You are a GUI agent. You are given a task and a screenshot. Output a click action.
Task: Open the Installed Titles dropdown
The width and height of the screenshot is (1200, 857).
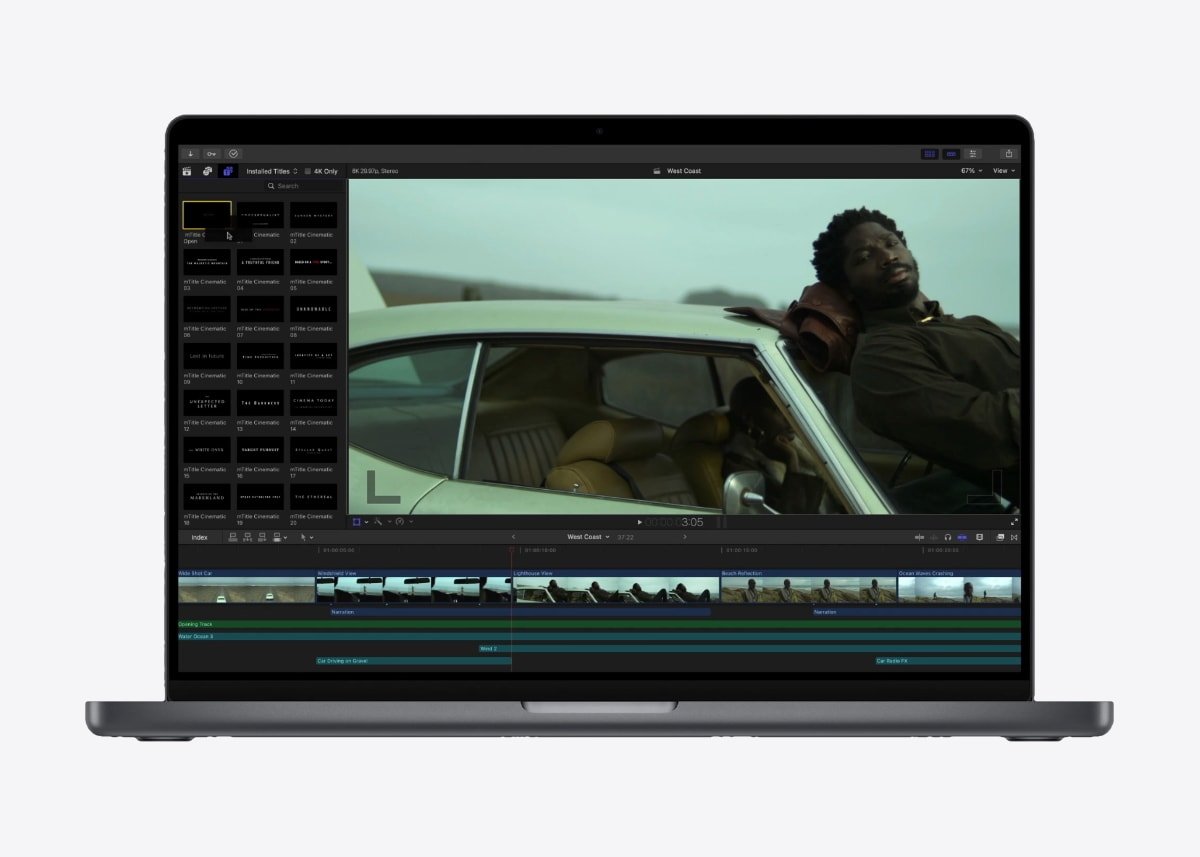coord(272,171)
